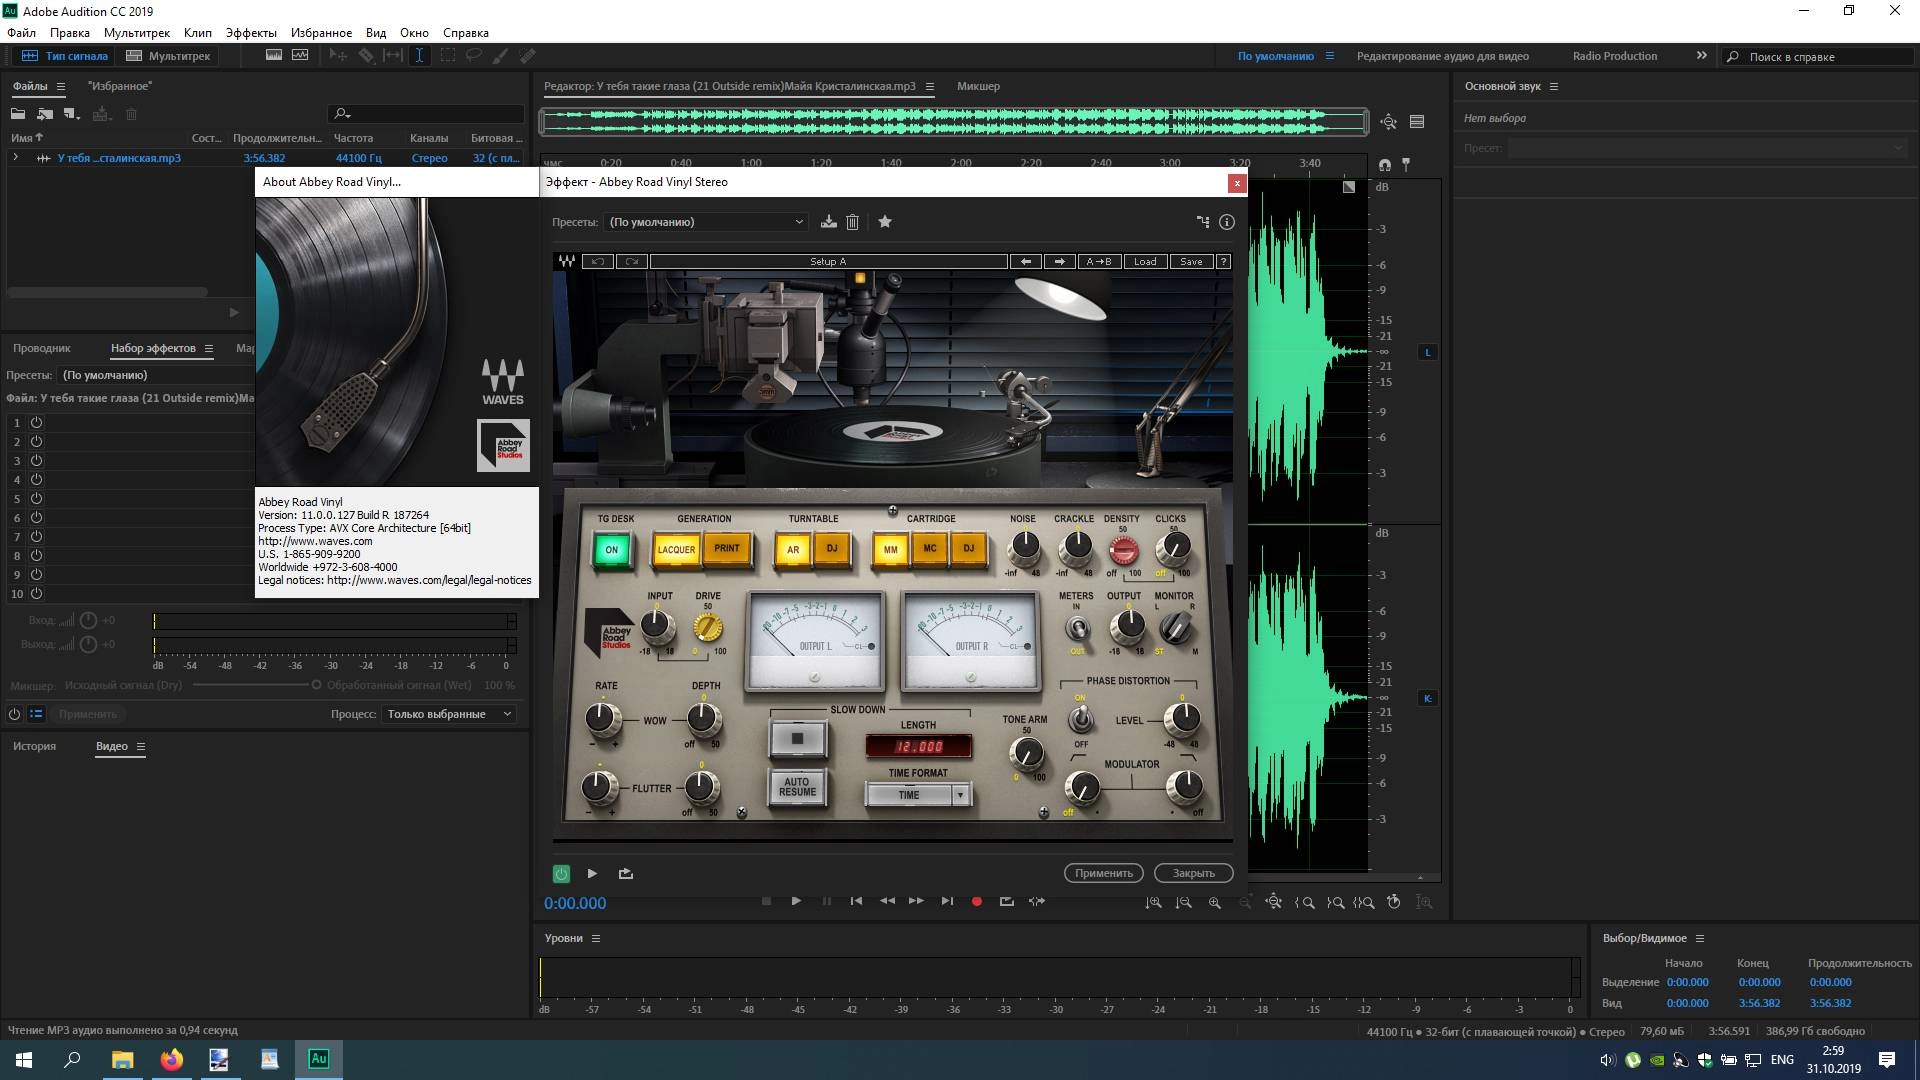Viewport: 1920px width, 1080px height.
Task: Select MC cartridge button
Action: 930,548
